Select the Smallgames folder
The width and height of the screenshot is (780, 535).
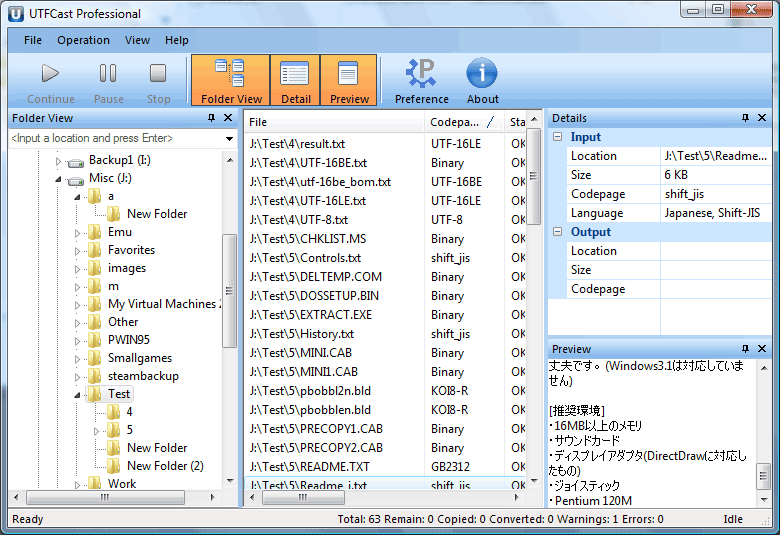139,358
